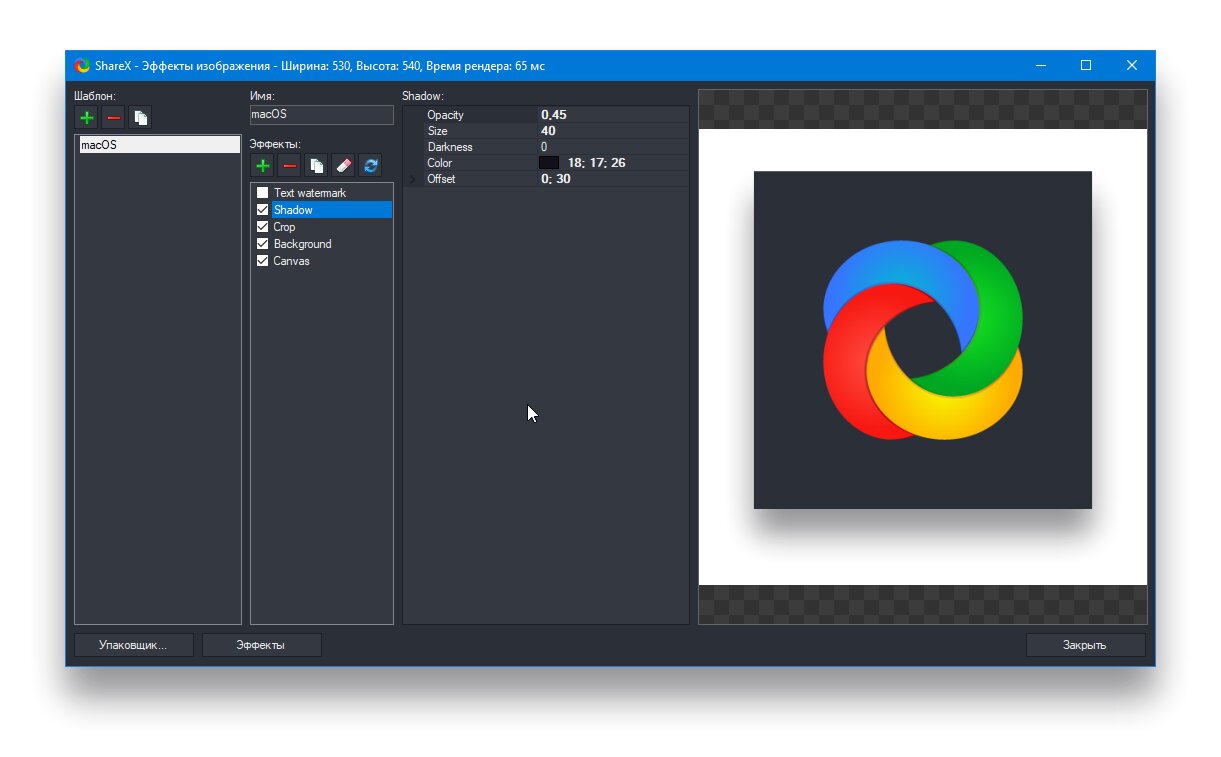Expand the Offset property row arrow

click(x=413, y=179)
